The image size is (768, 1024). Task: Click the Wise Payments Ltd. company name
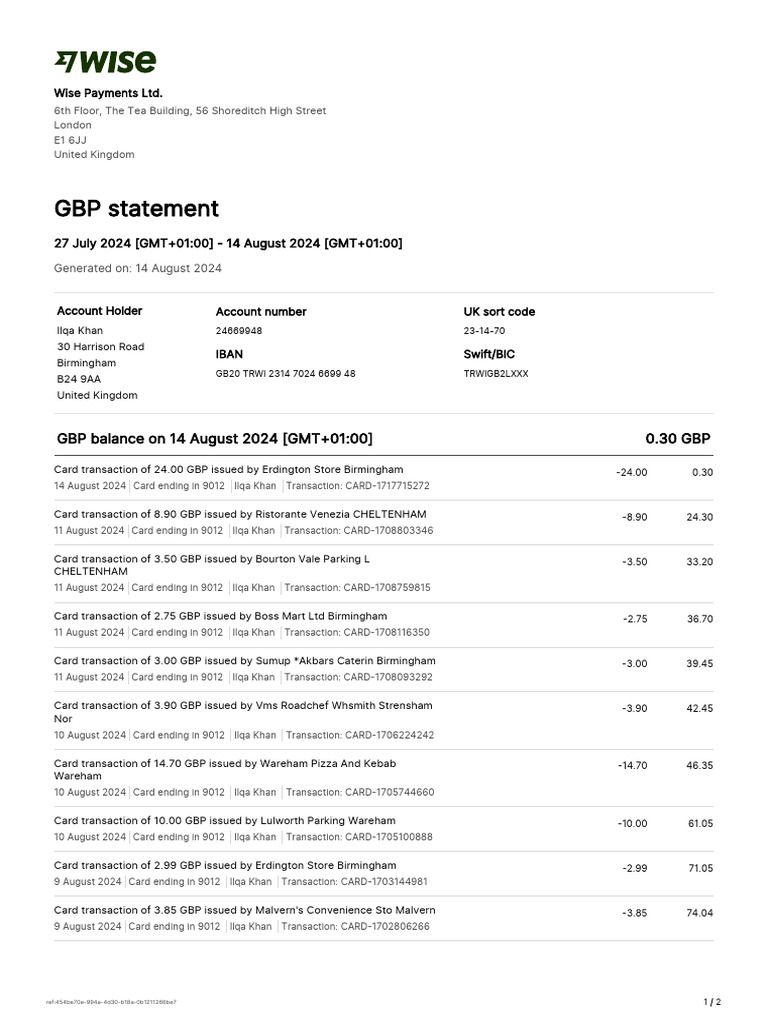pyautogui.click(x=108, y=93)
